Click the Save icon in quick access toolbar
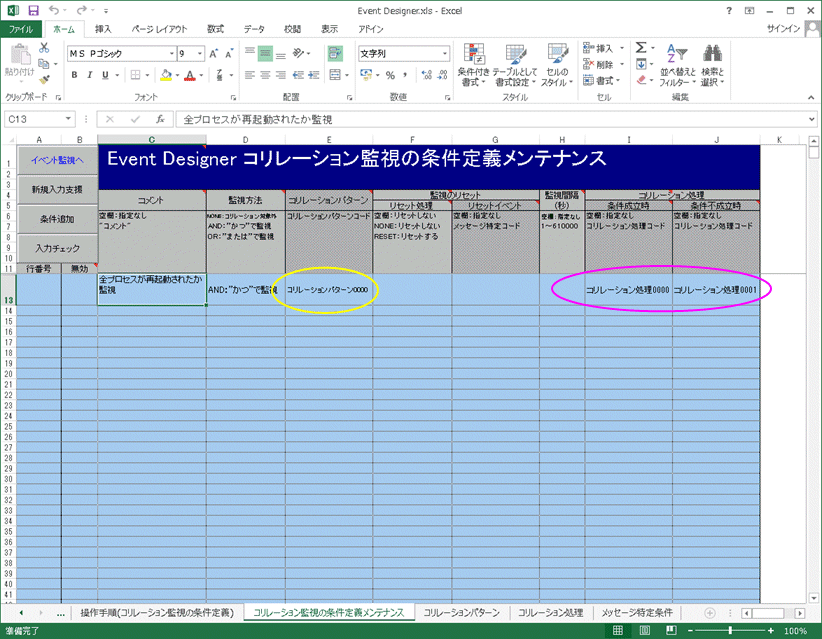 pyautogui.click(x=34, y=10)
